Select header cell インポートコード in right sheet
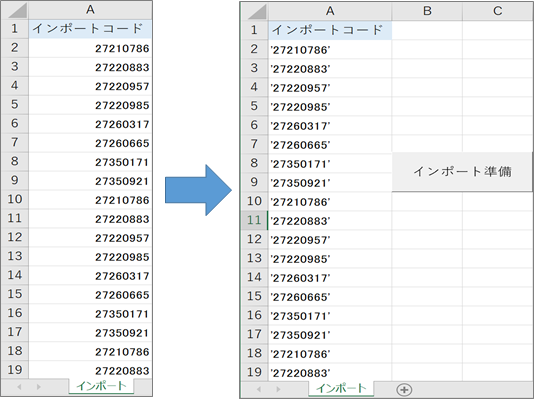 [x=330, y=30]
